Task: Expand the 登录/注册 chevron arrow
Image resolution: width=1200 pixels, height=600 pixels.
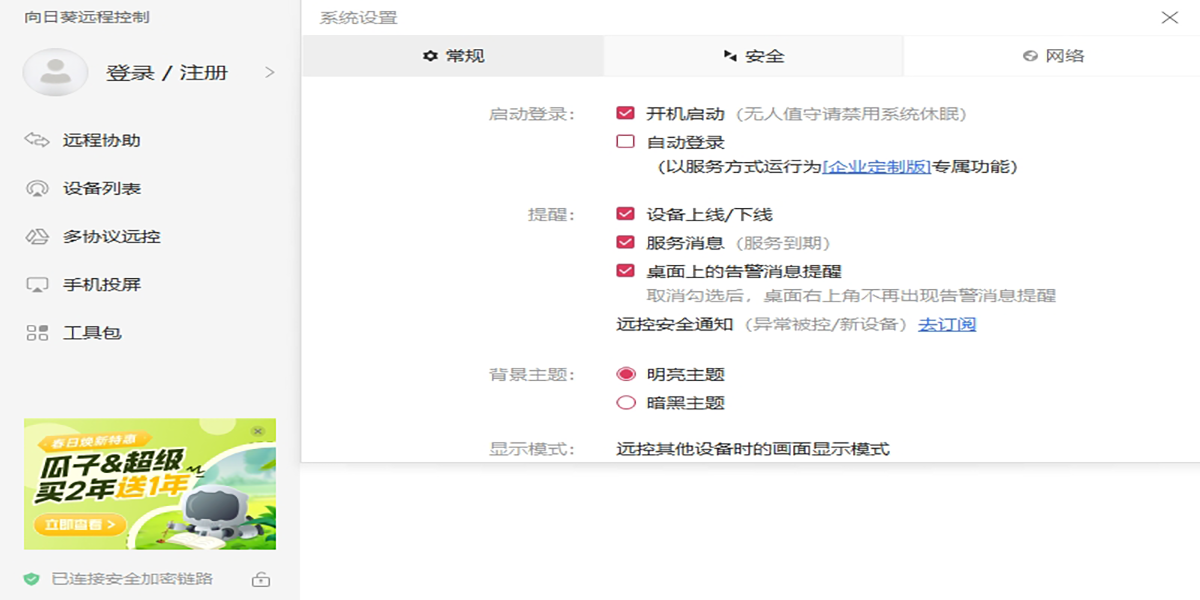Action: pyautogui.click(x=269, y=72)
